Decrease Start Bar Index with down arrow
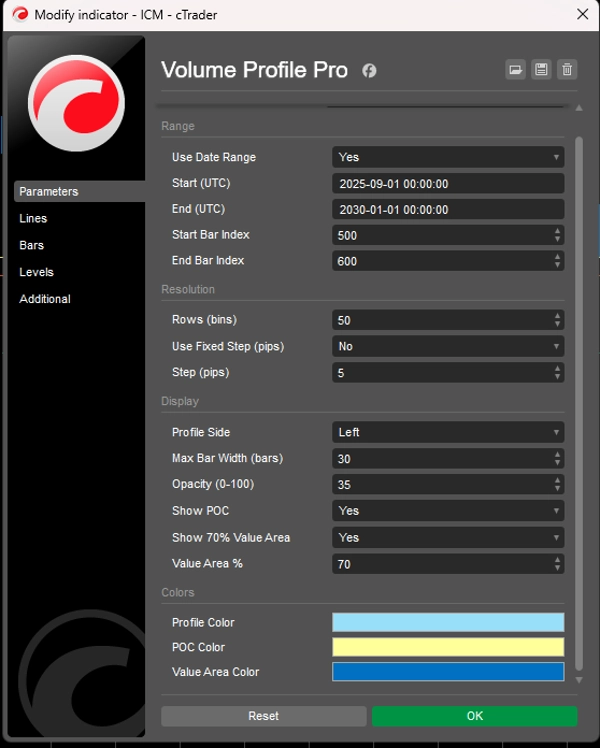Image resolution: width=600 pixels, height=748 pixels. pos(557,239)
